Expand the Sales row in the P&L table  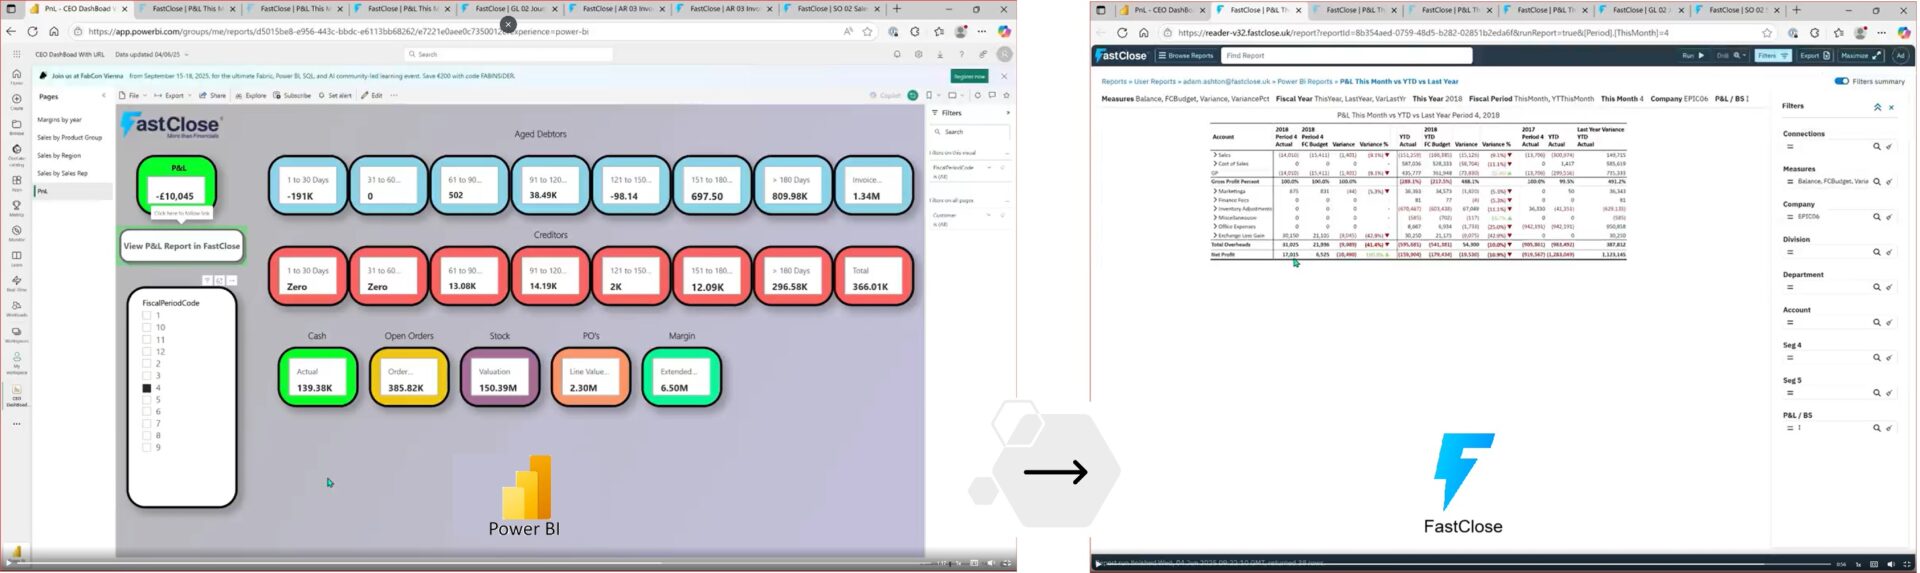[x=1215, y=155]
